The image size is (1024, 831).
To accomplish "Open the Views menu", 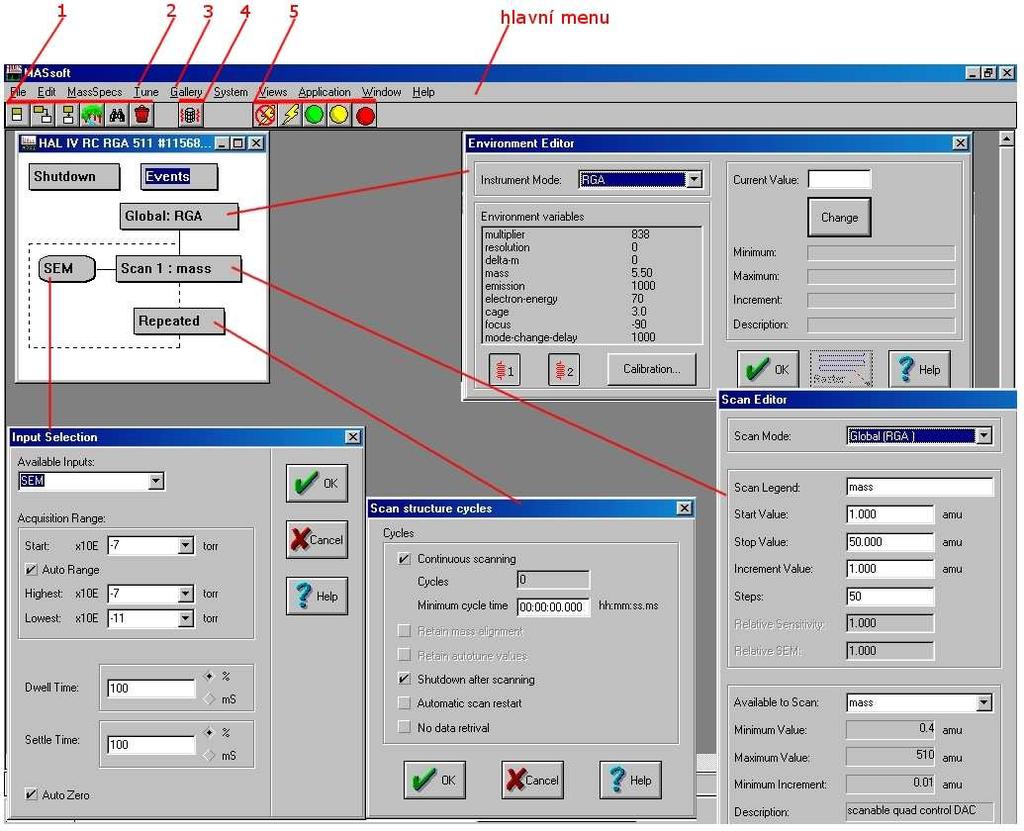I will coord(272,92).
